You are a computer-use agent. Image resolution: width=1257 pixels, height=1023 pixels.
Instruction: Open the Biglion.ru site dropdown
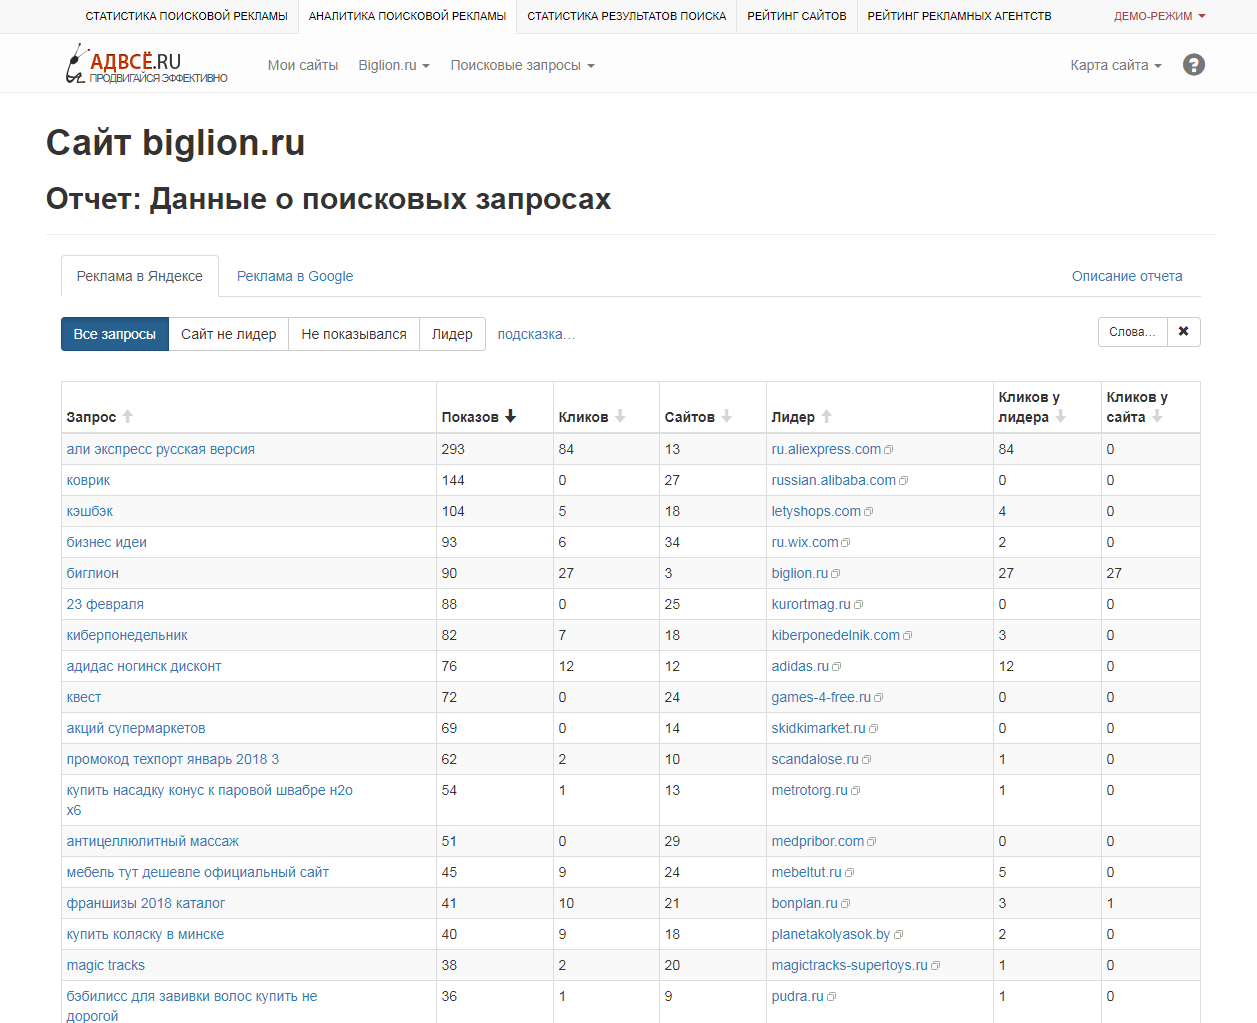point(393,62)
